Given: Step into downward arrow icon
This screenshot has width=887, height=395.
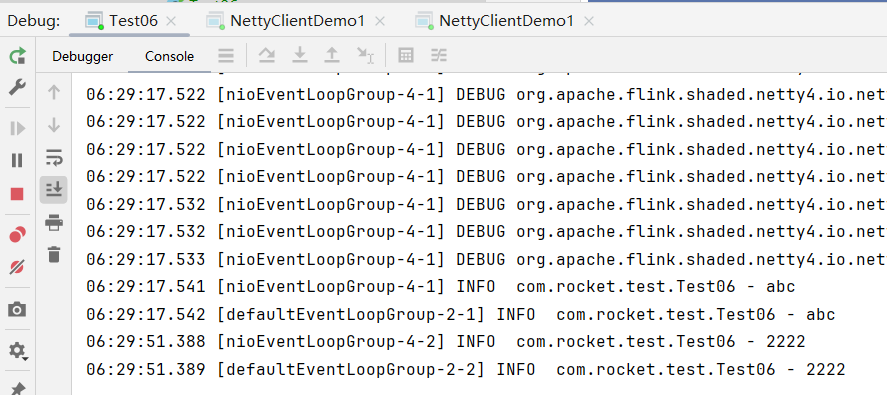Looking at the screenshot, I should [299, 55].
